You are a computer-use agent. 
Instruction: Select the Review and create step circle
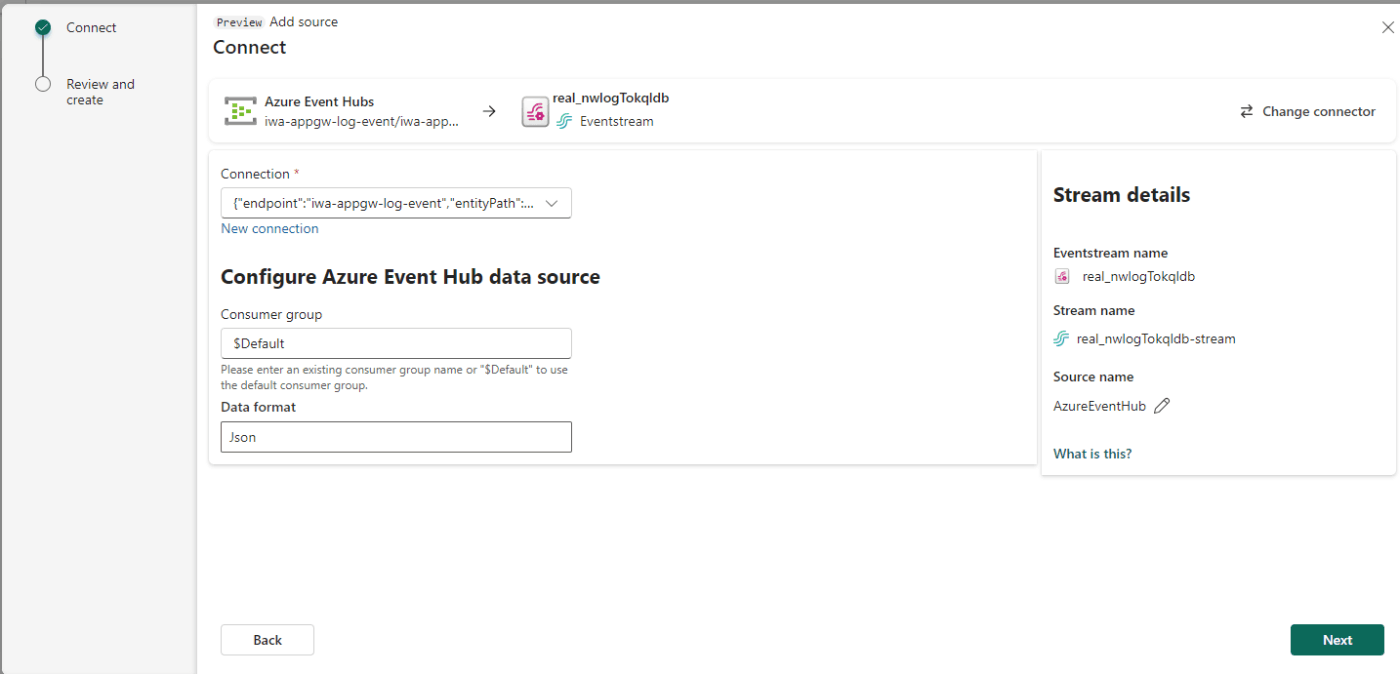point(43,84)
